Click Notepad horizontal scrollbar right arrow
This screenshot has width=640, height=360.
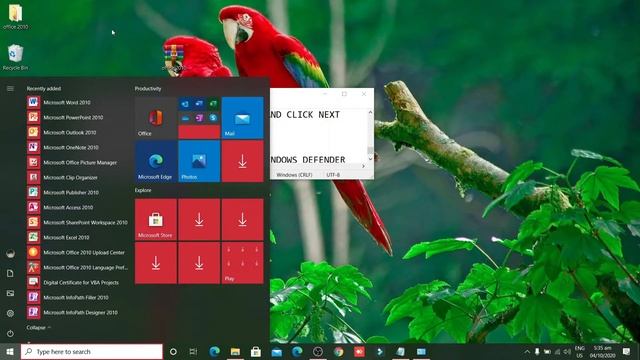(x=363, y=166)
